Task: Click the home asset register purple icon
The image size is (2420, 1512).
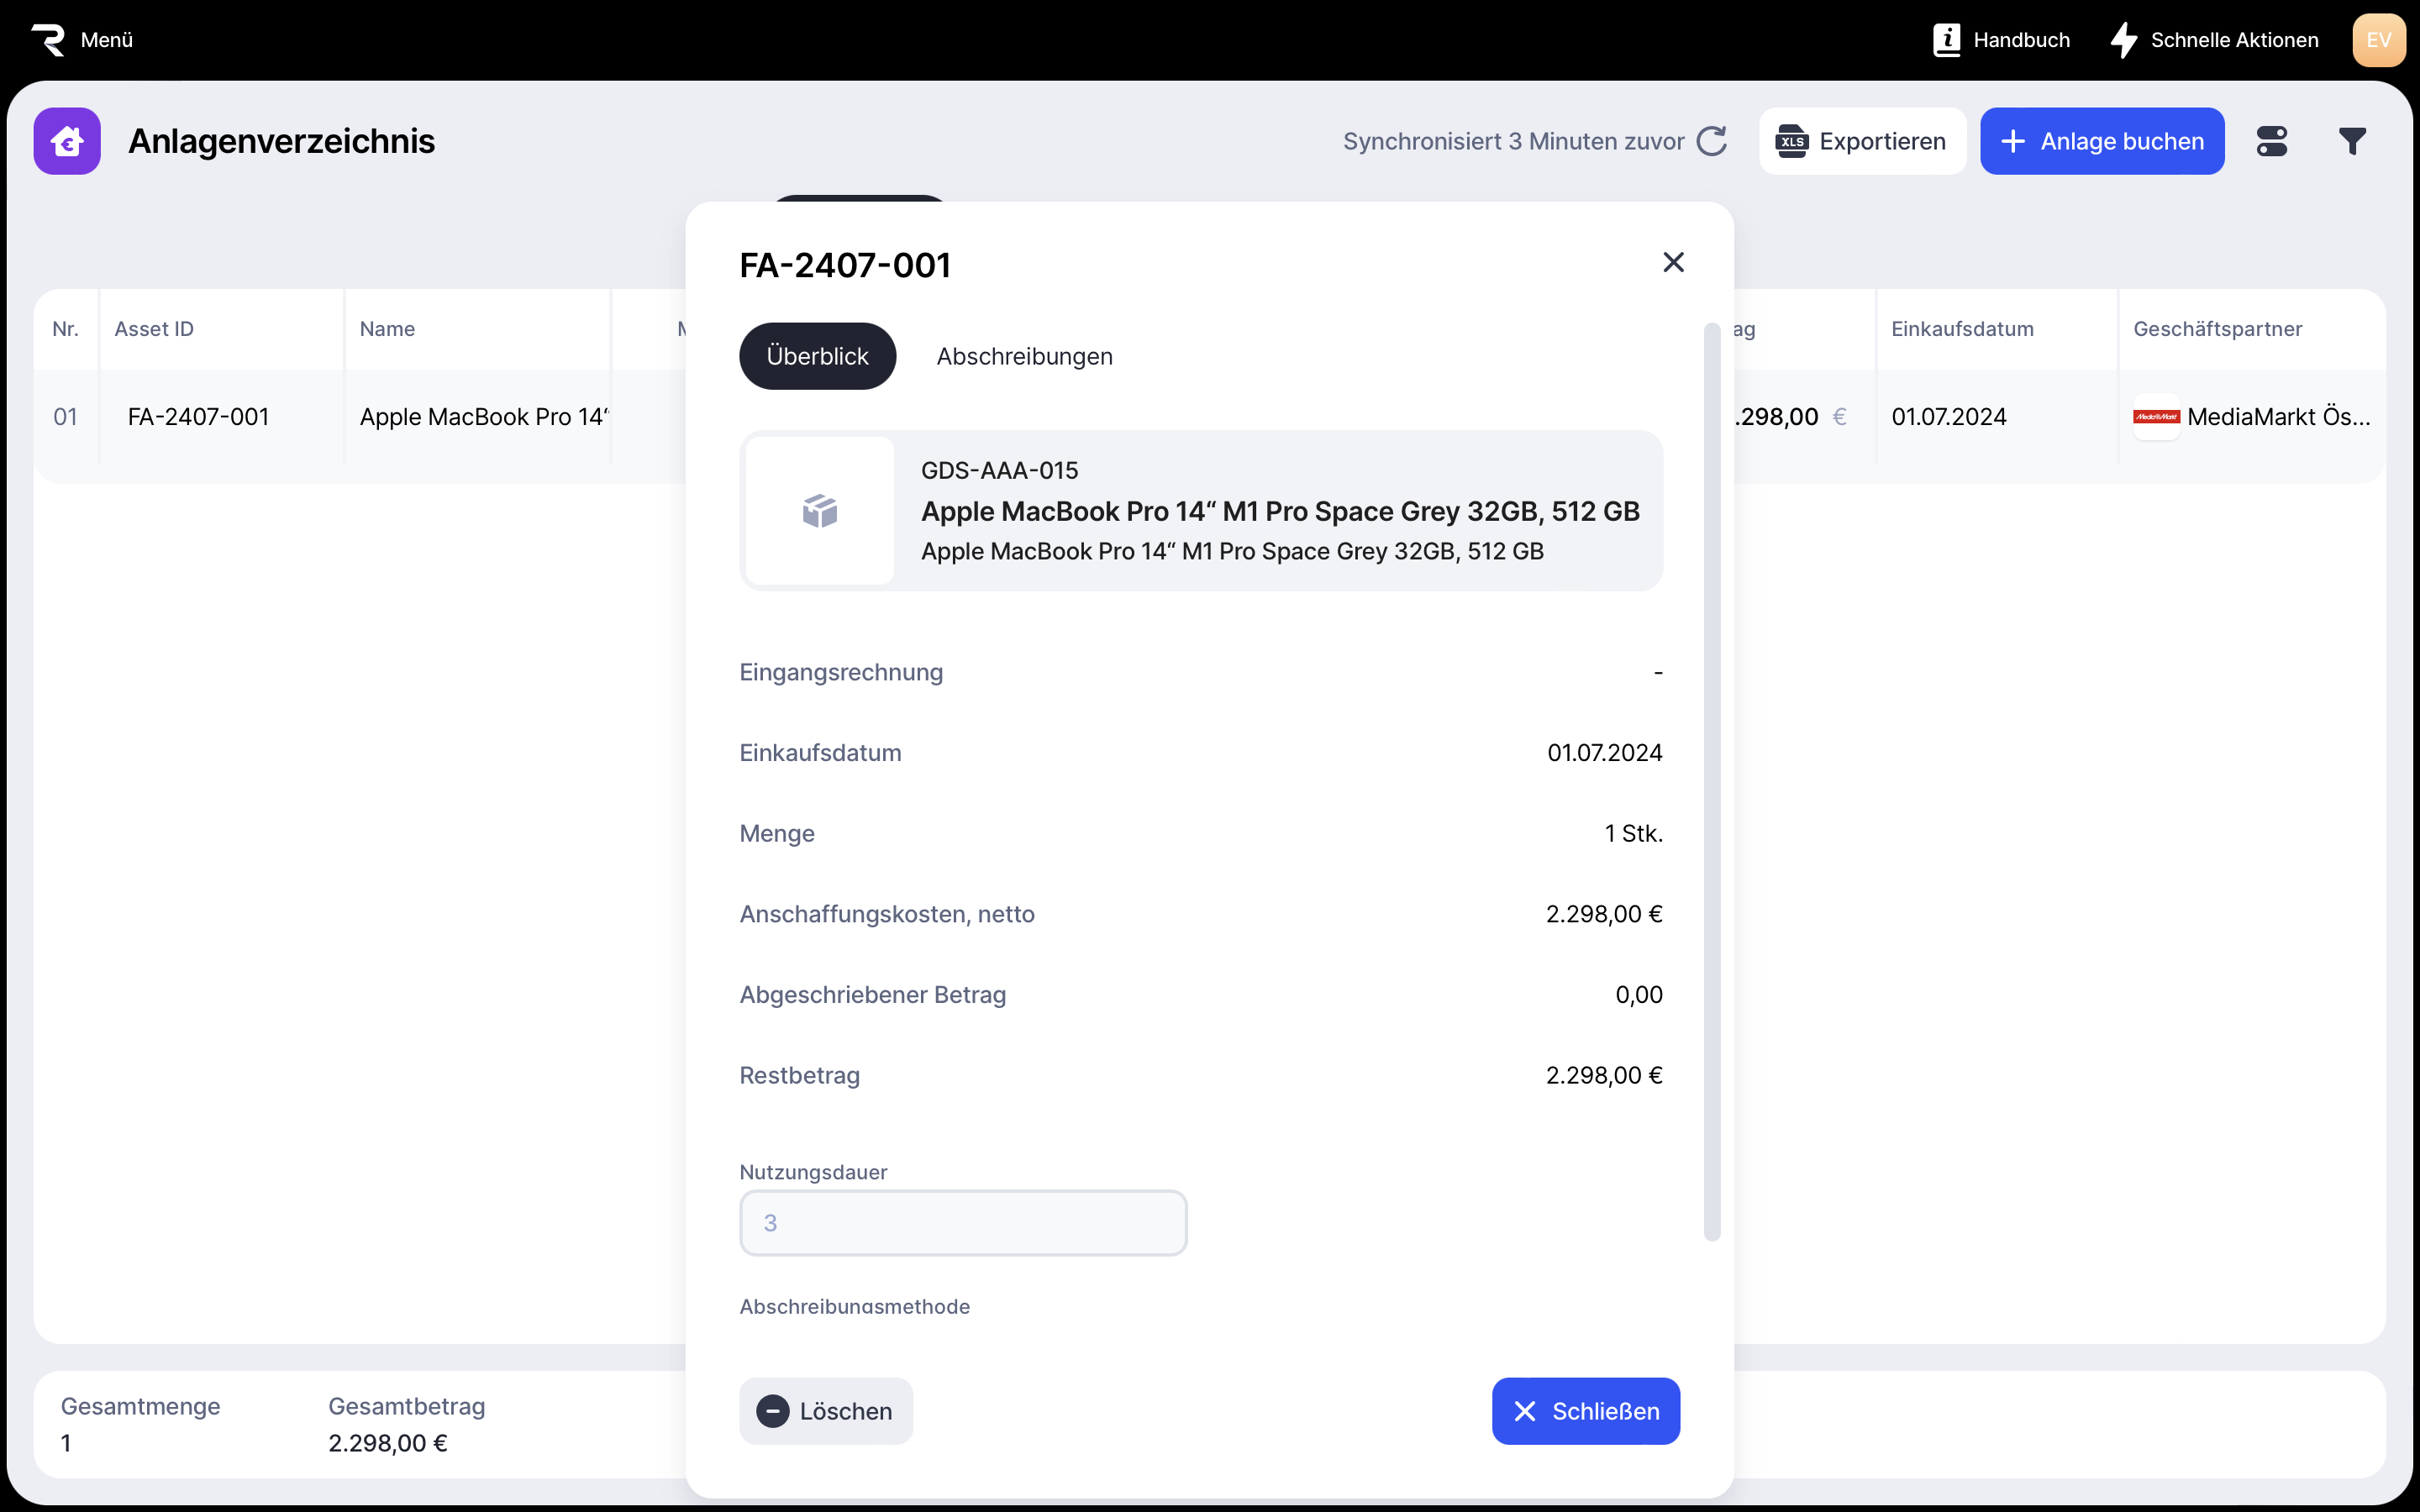Action: 67,141
